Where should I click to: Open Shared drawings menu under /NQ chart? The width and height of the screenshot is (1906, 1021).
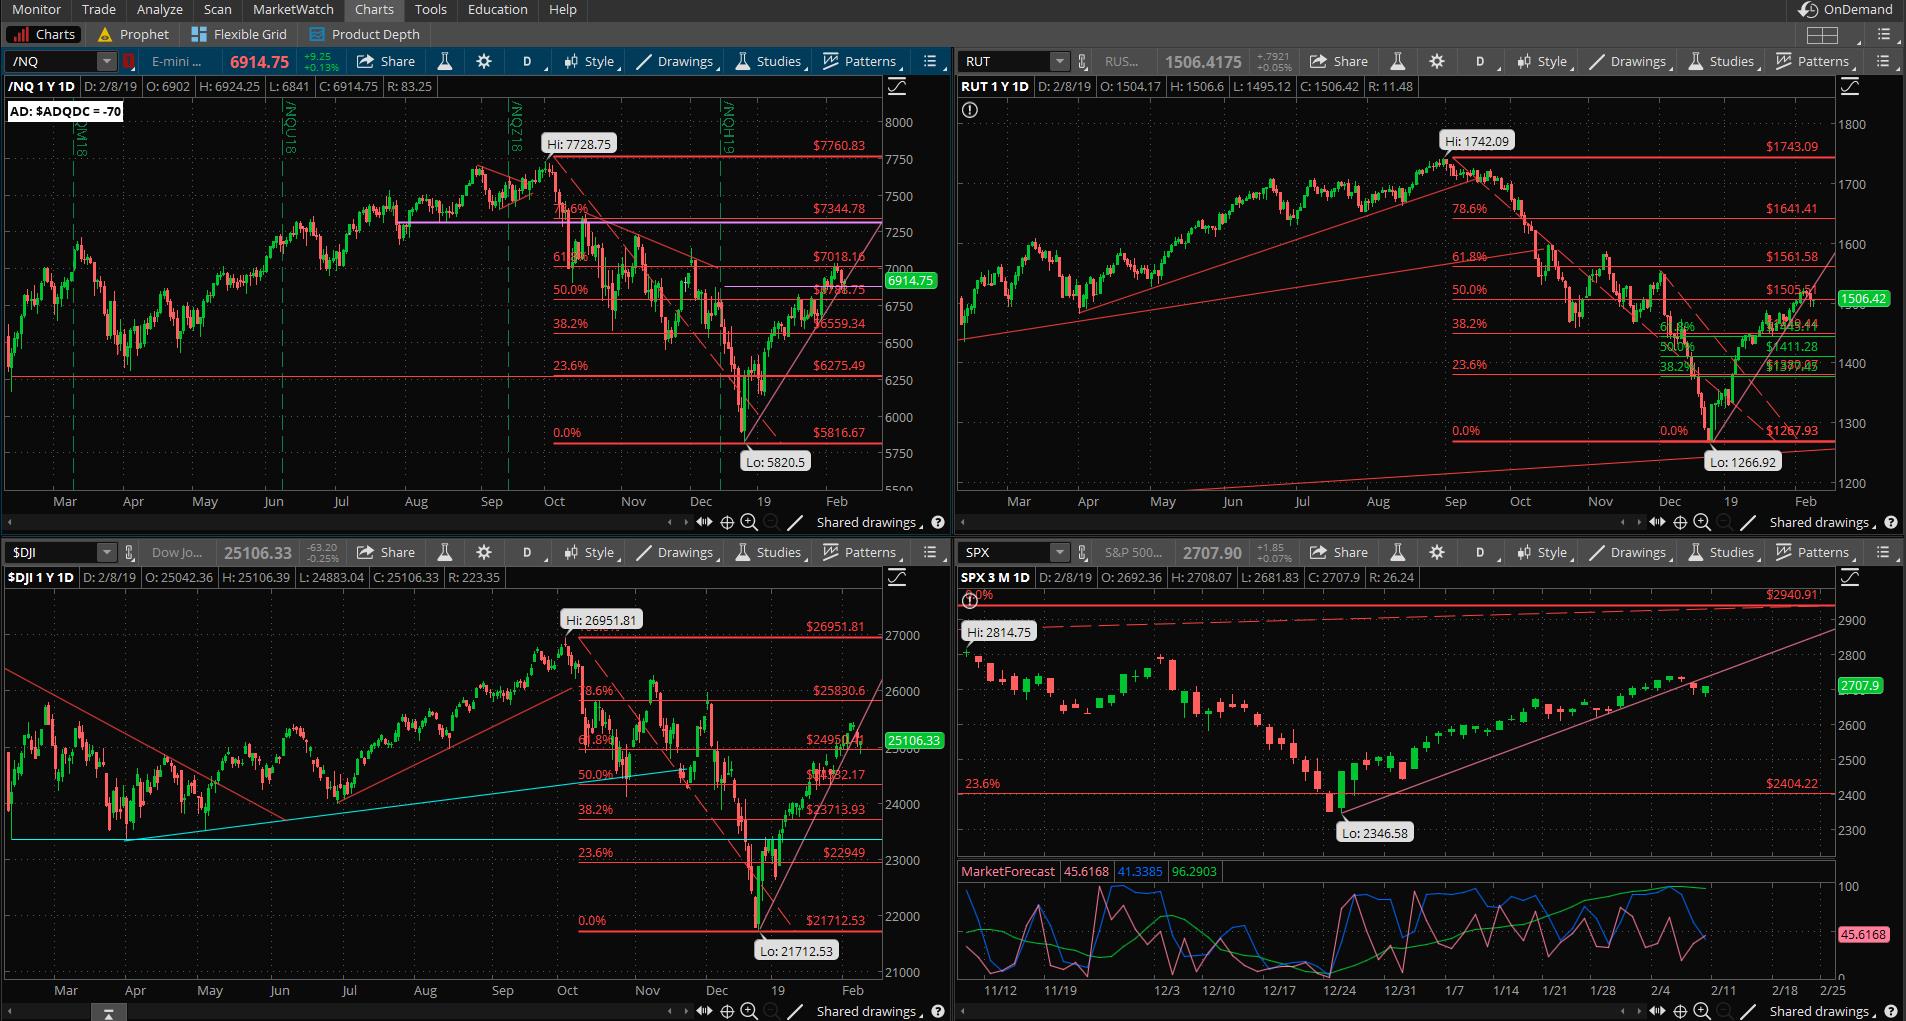point(869,522)
